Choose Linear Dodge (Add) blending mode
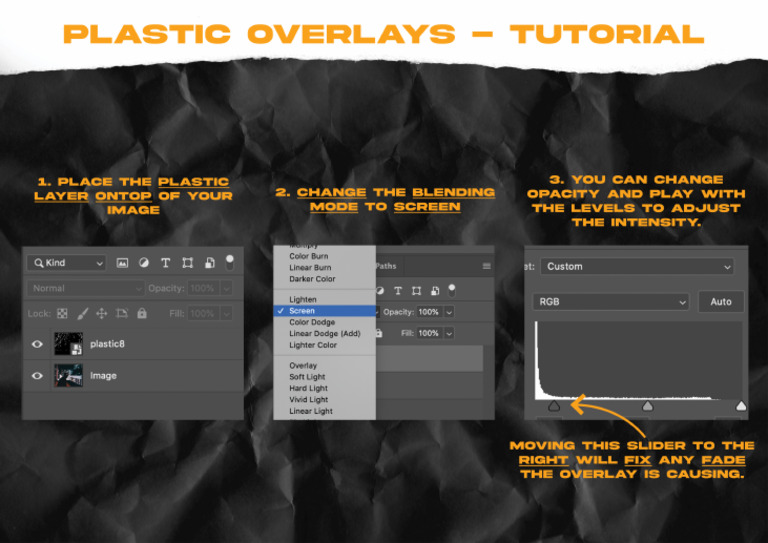The image size is (768, 543). click(x=324, y=333)
